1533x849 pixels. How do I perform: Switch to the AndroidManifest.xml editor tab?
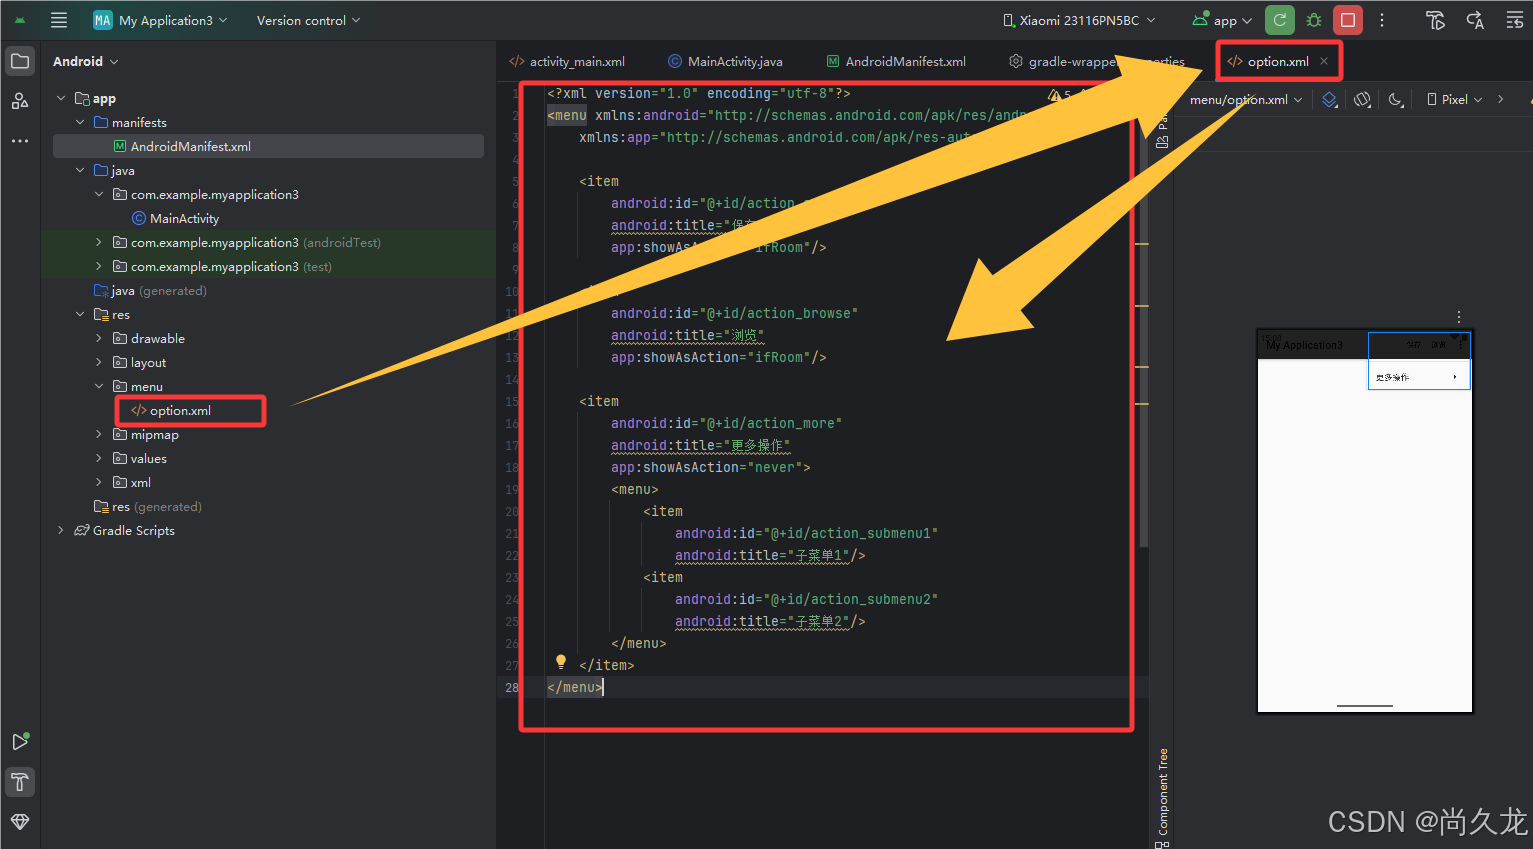[896, 61]
